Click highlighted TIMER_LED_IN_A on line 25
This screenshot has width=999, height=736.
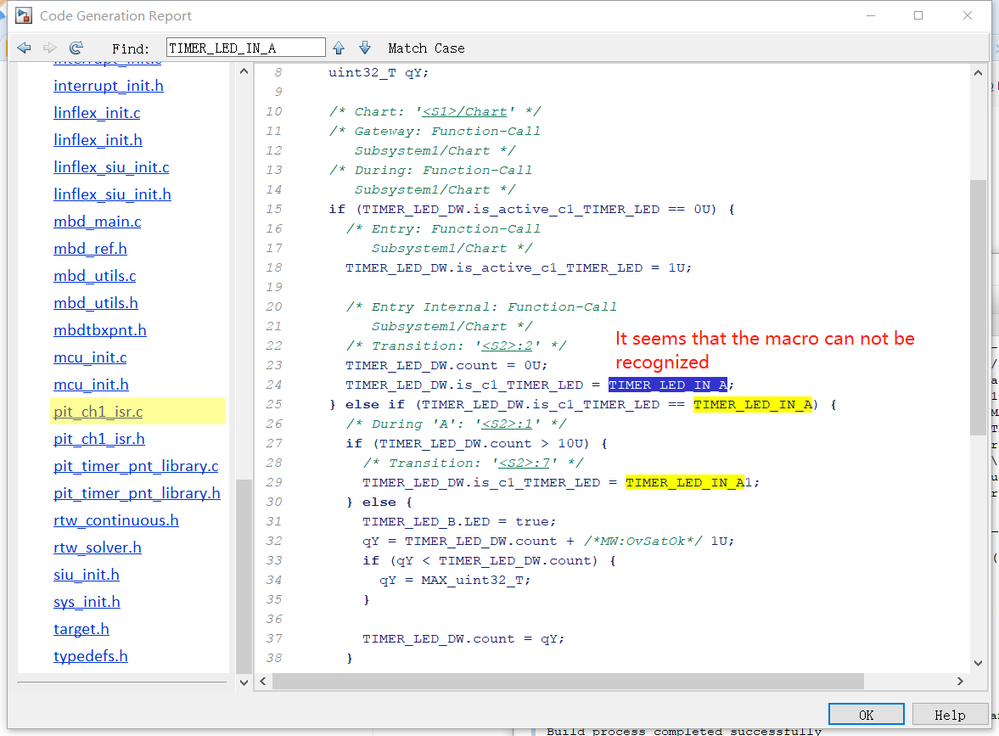click(x=752, y=405)
